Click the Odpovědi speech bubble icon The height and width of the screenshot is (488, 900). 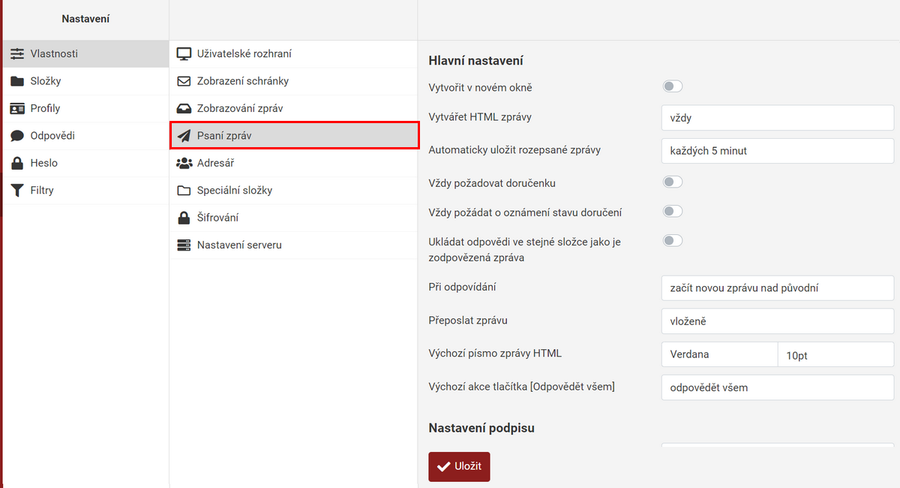(x=18, y=136)
